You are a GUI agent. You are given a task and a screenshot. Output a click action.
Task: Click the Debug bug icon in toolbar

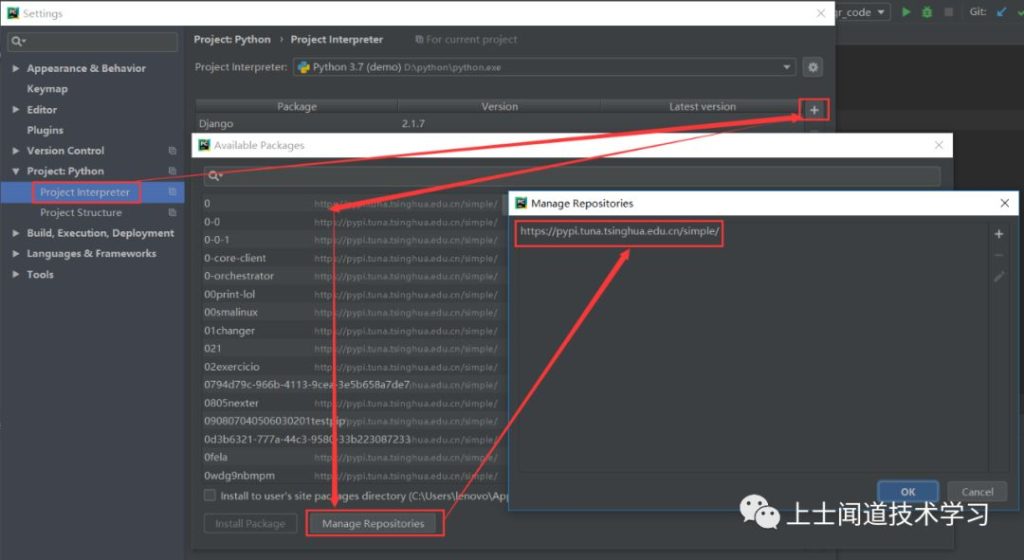click(927, 12)
